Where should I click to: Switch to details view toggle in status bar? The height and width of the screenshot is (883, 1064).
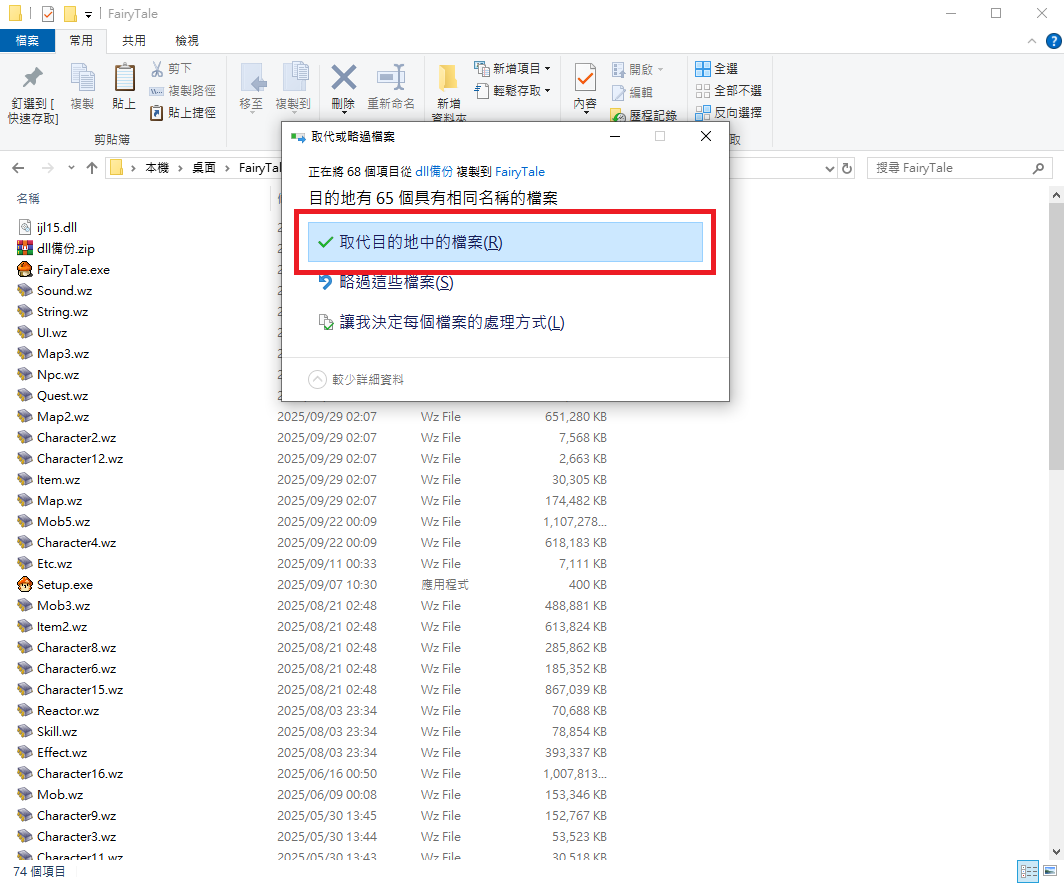pyautogui.click(x=1027, y=871)
